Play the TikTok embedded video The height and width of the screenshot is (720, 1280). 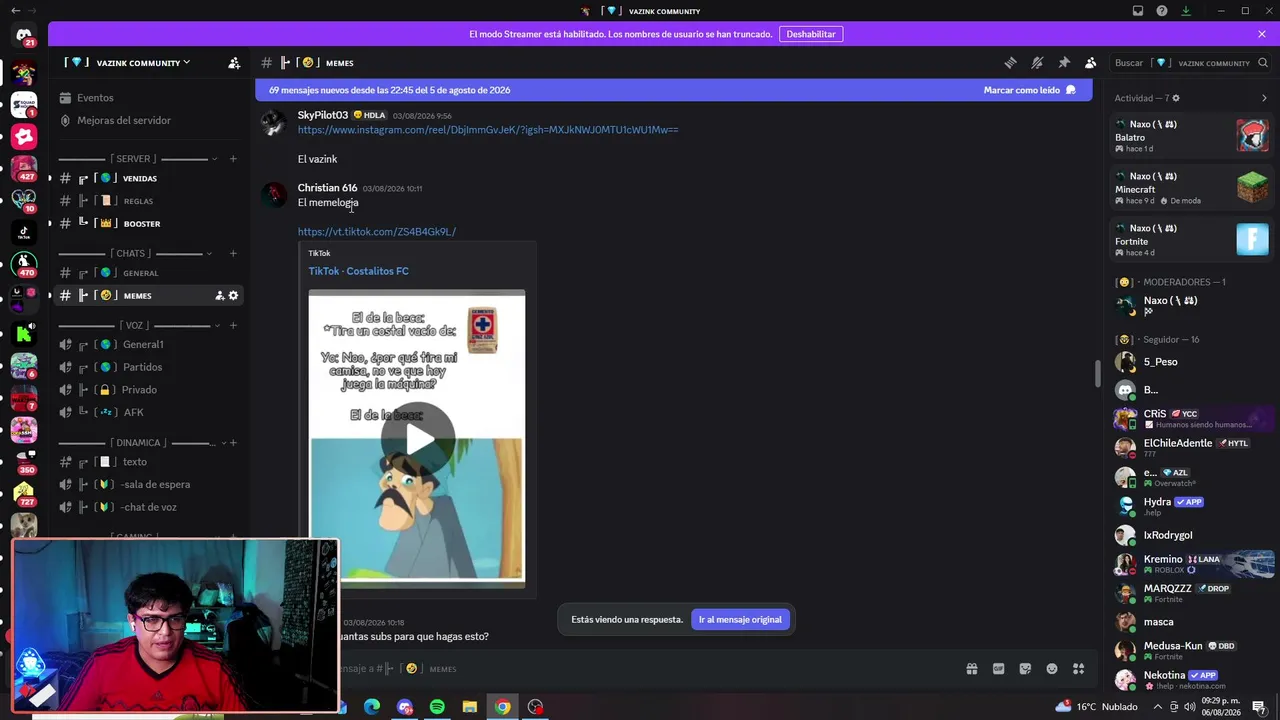click(x=419, y=439)
